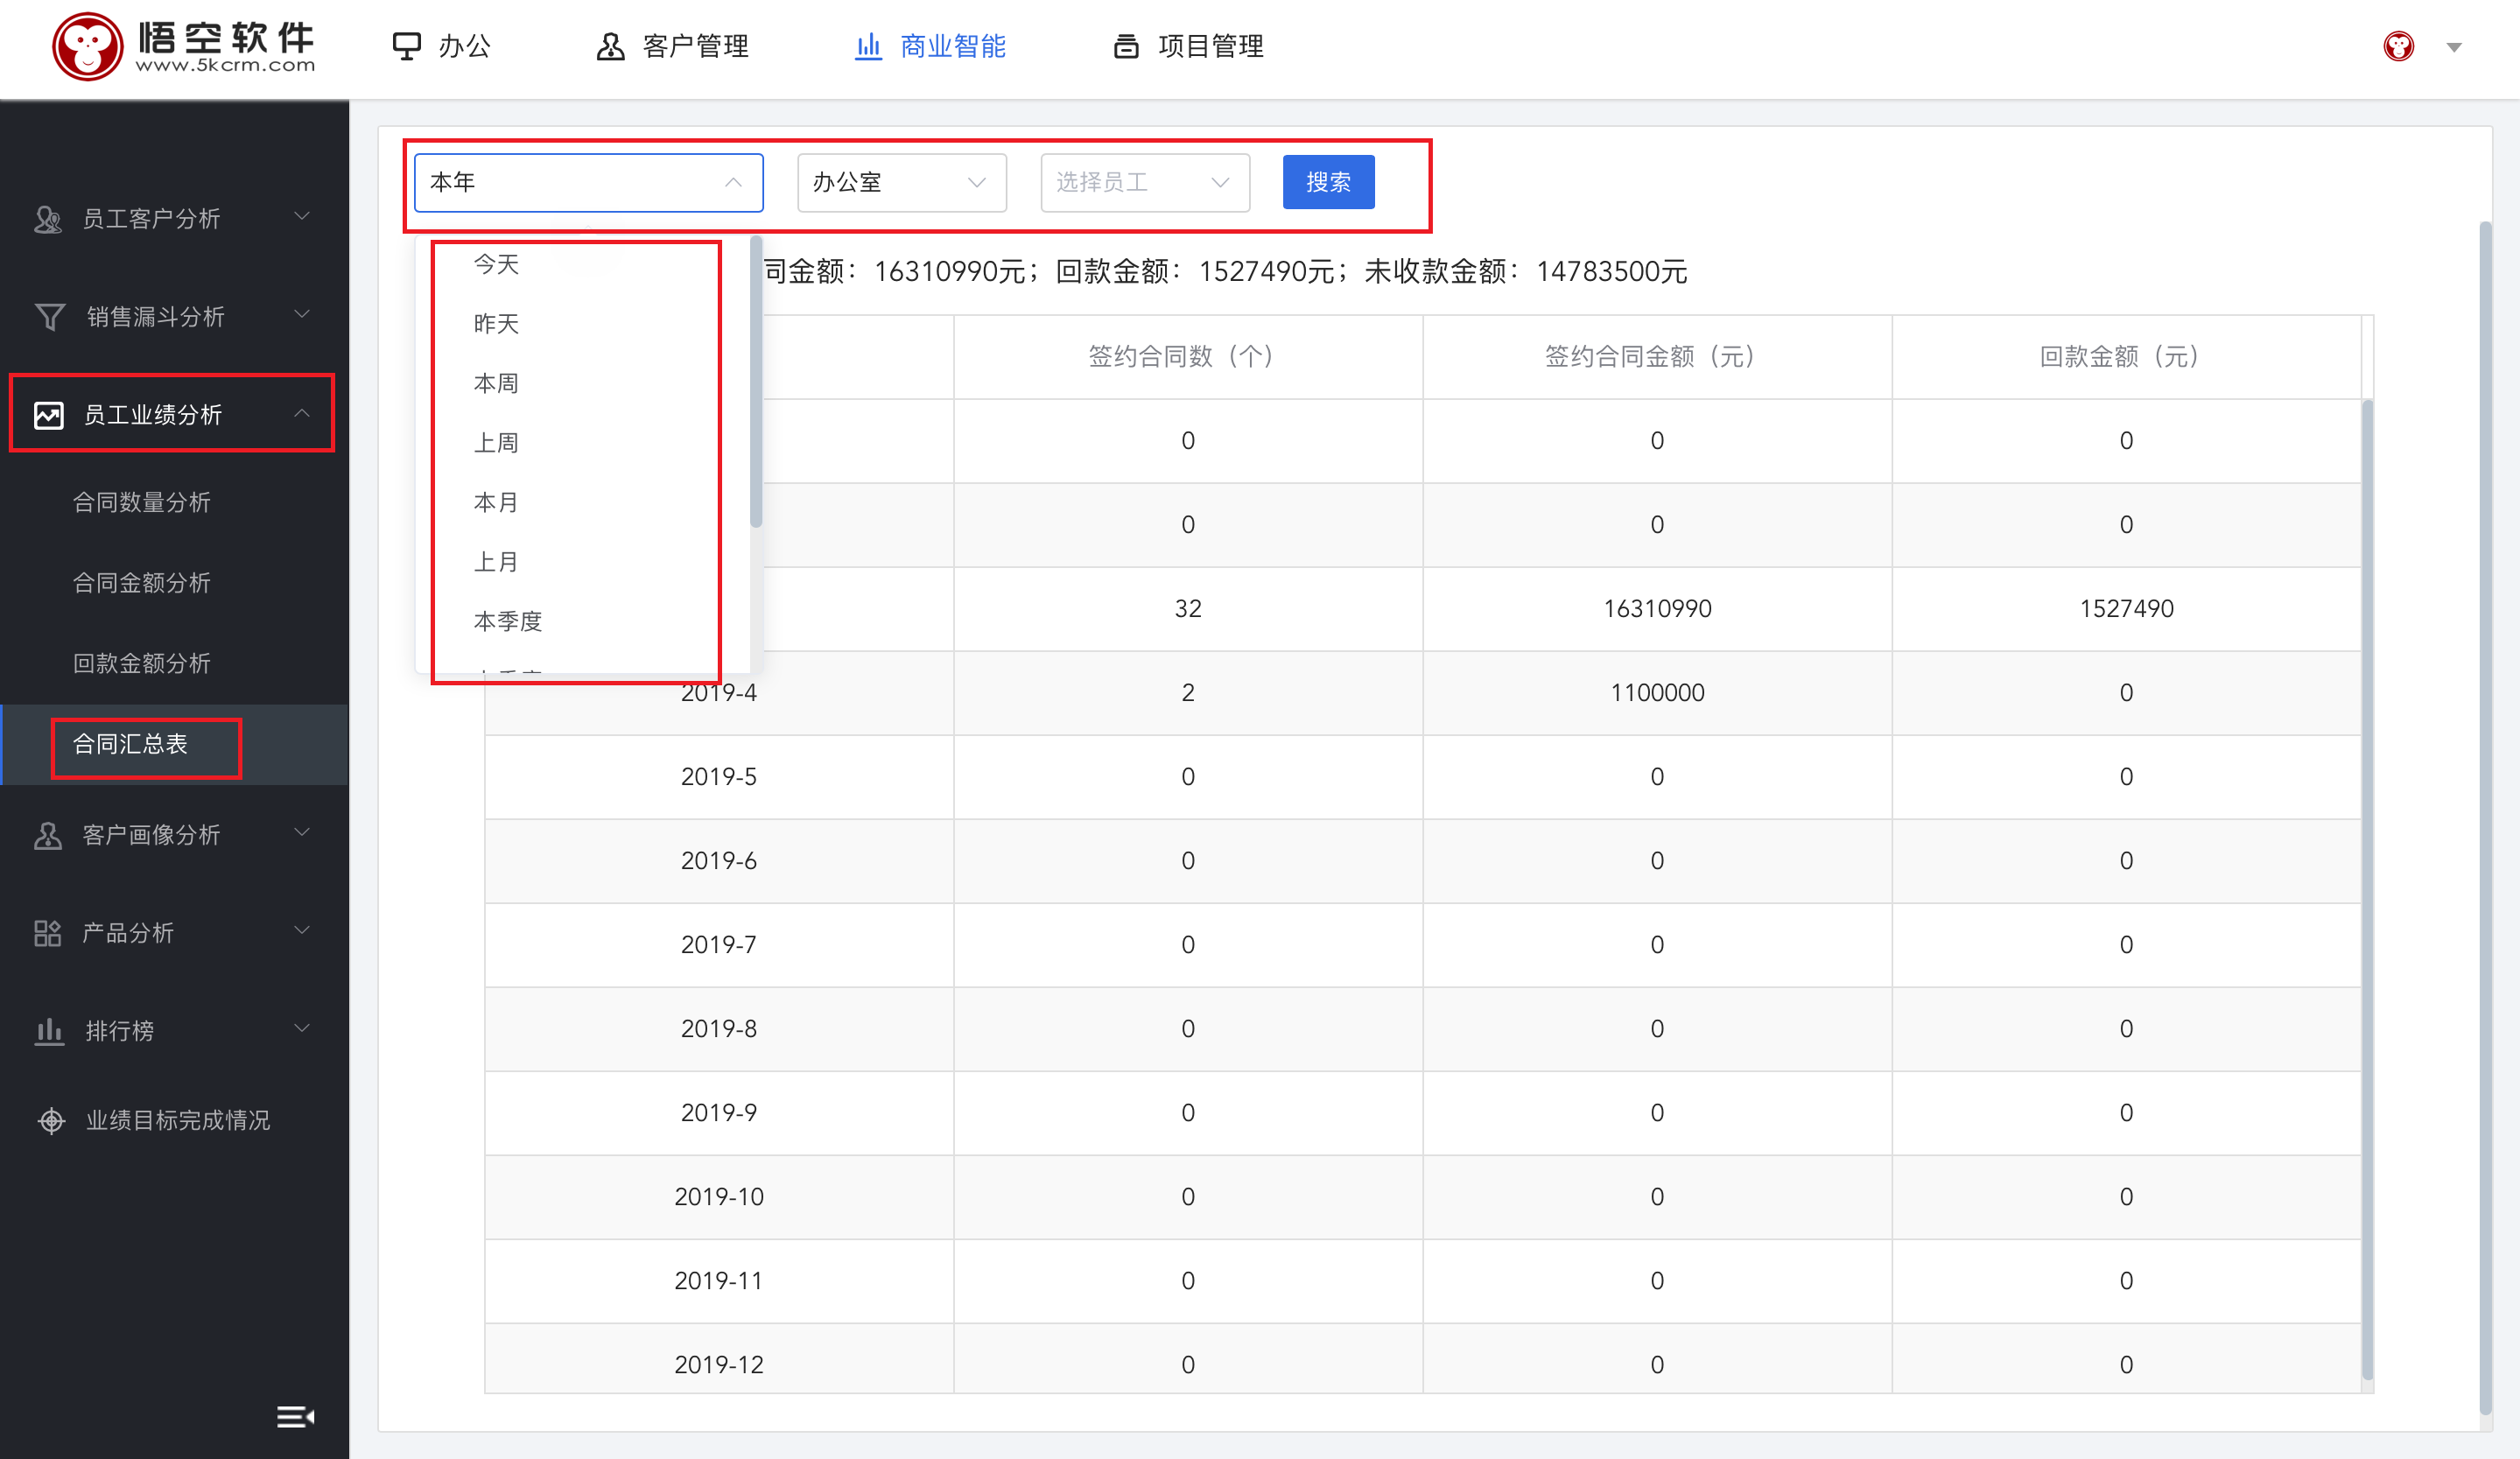Close the 本年 time range dropdown
Image resolution: width=2520 pixels, height=1459 pixels.
tap(588, 182)
